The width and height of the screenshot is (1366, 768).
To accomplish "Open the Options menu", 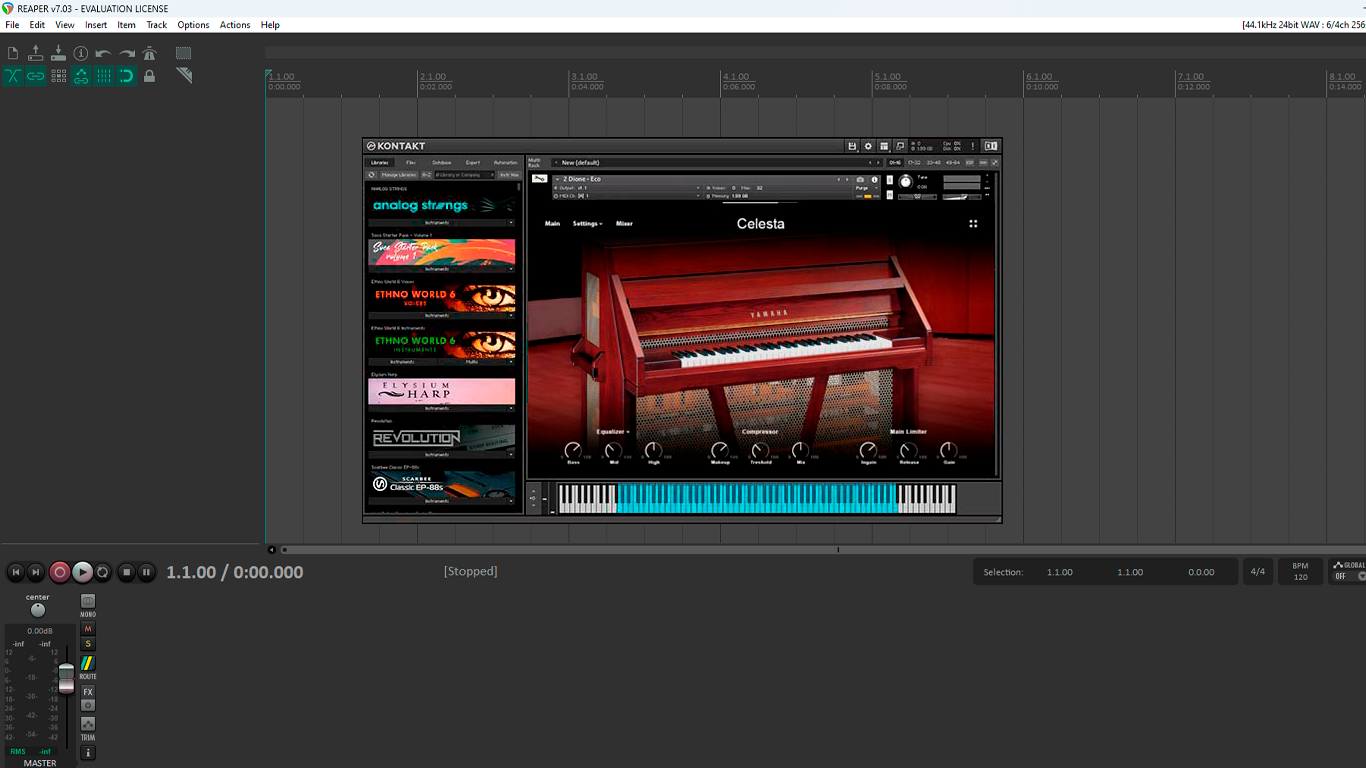I will point(193,25).
